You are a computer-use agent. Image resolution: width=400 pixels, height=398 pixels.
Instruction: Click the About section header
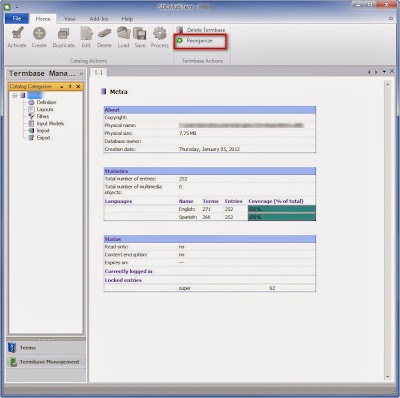[210, 110]
